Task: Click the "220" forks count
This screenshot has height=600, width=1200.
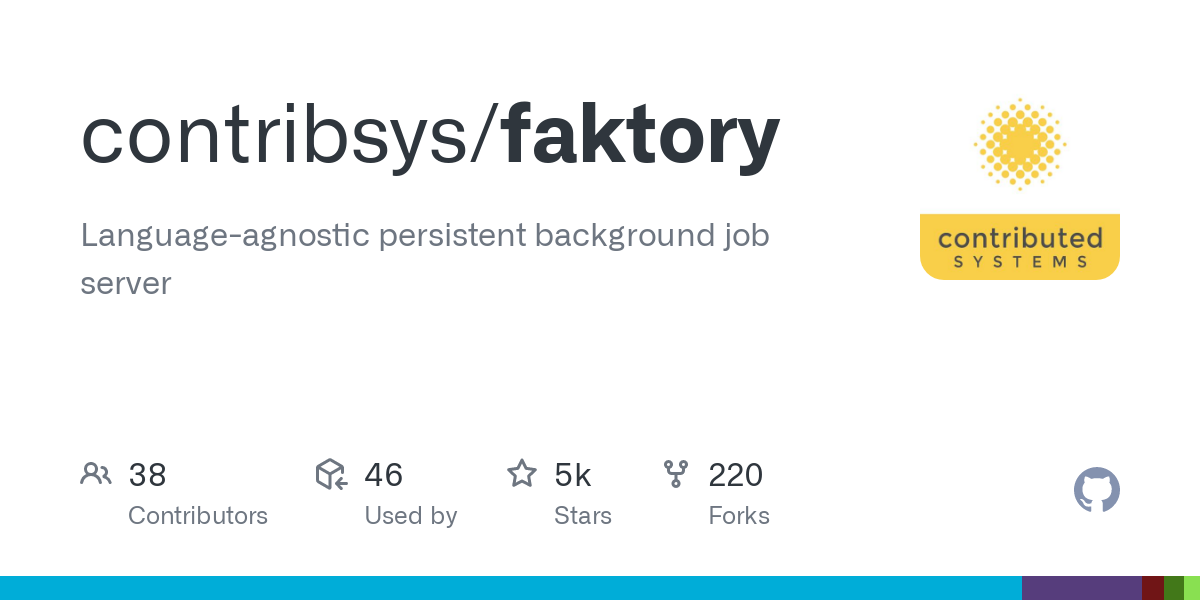Action: [736, 475]
